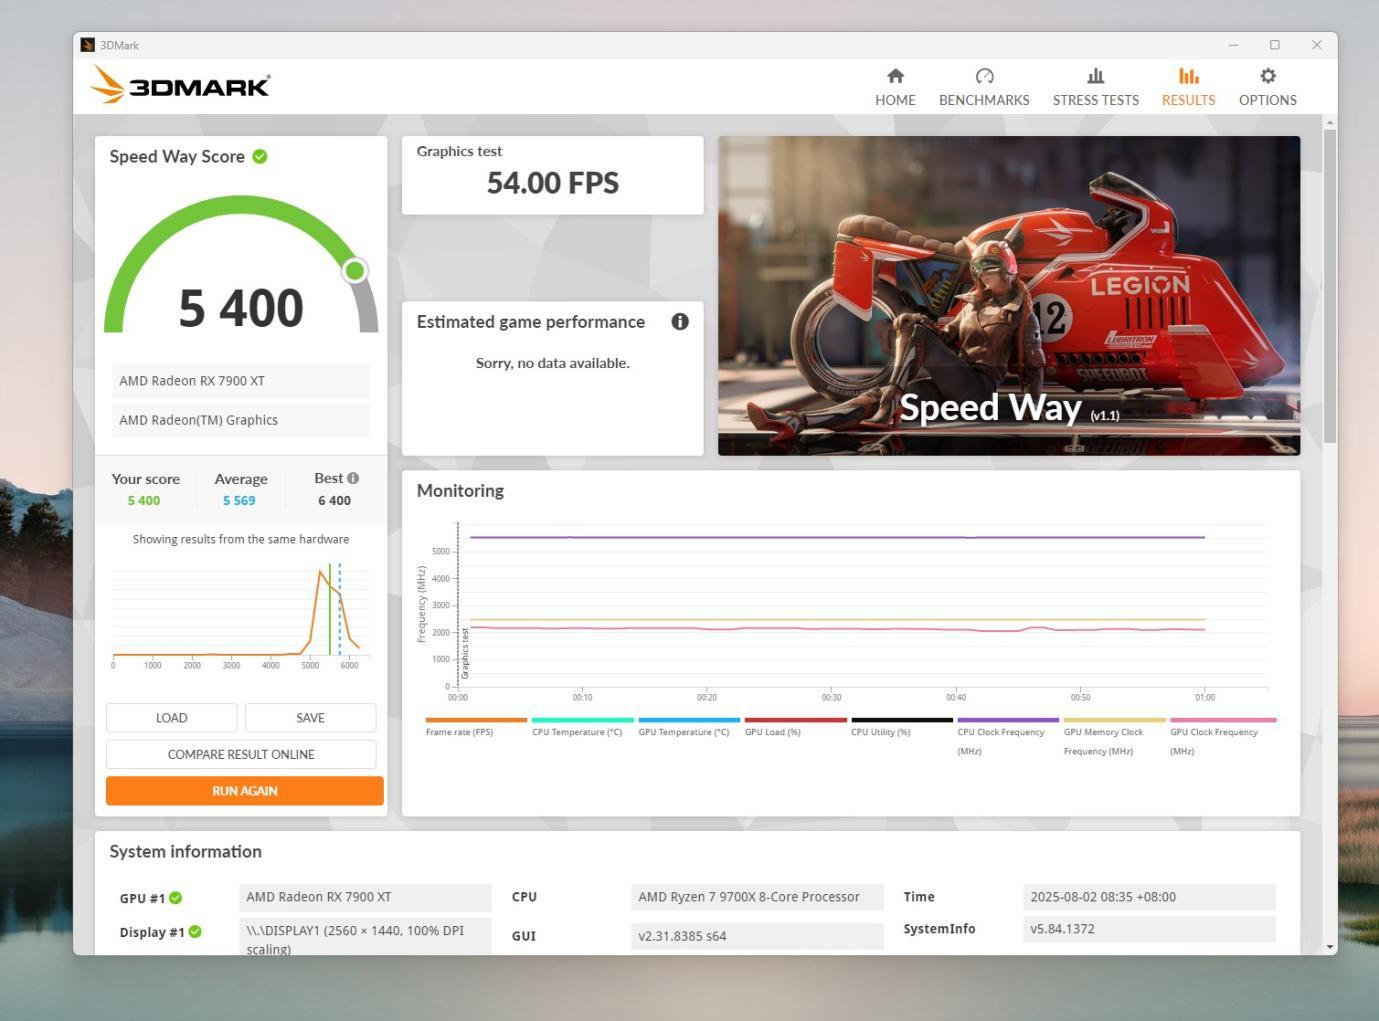Click the AMD Radeon RX 7900 XT field under score

(x=241, y=381)
